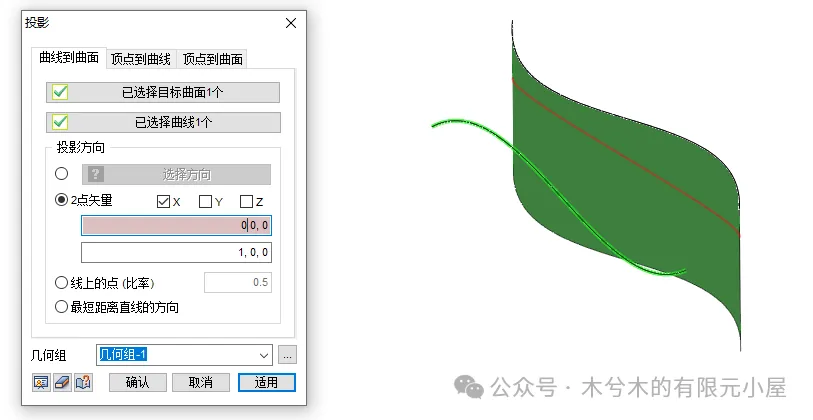Uncheck the X axis checkbox
Image resolution: width=813 pixels, height=420 pixels.
pyautogui.click(x=163, y=201)
